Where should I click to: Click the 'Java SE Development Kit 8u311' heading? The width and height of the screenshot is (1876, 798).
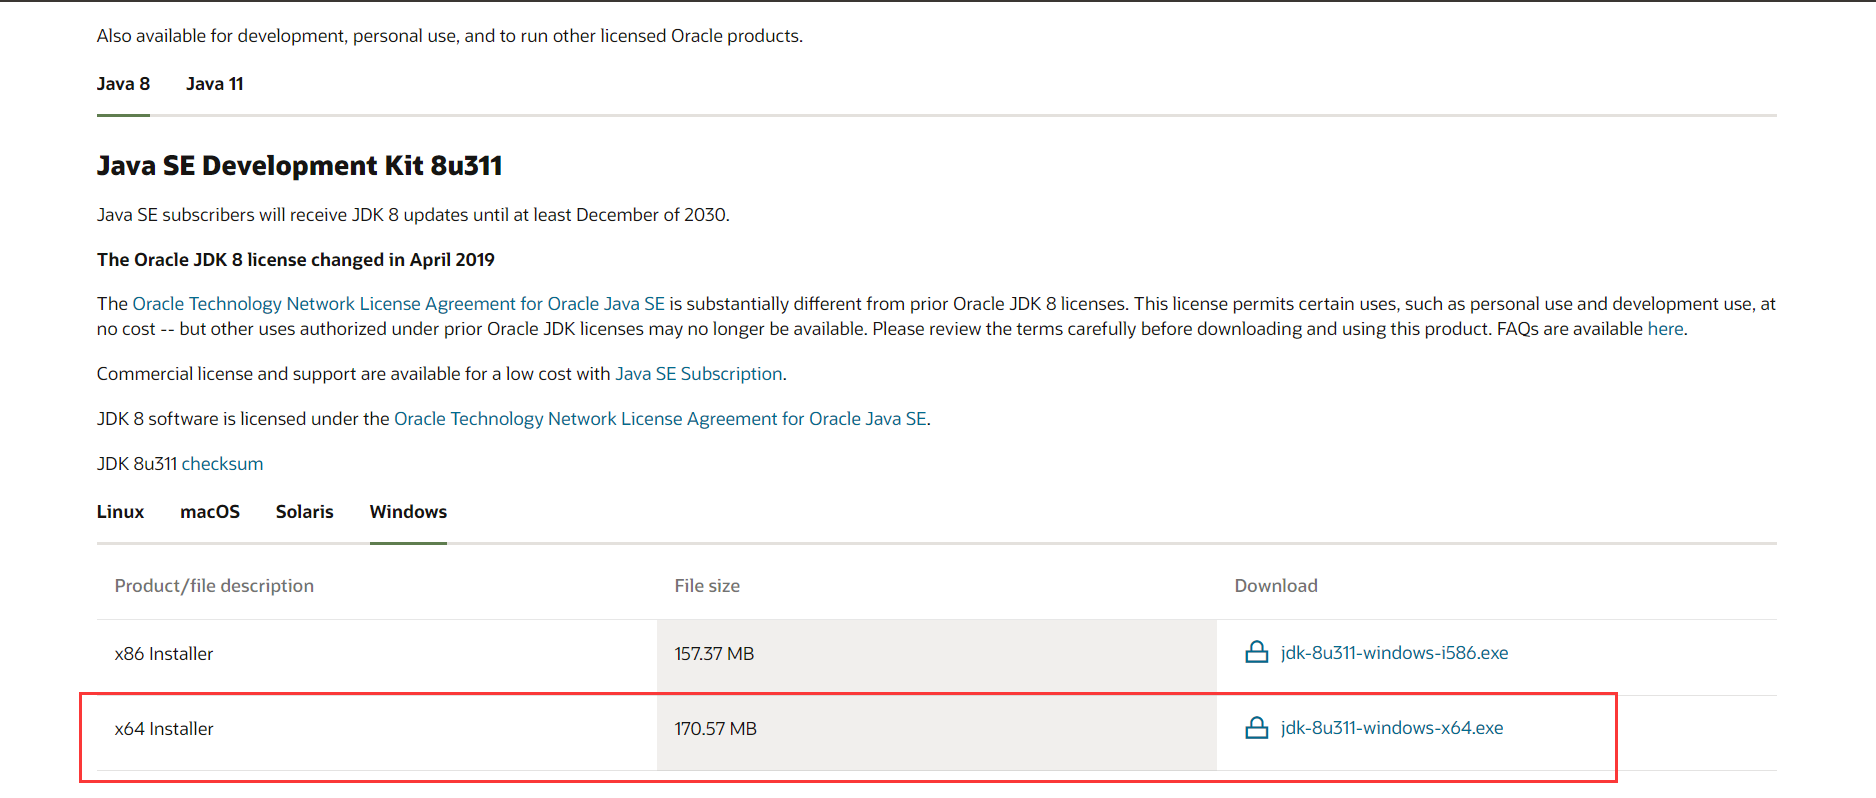pyautogui.click(x=299, y=166)
